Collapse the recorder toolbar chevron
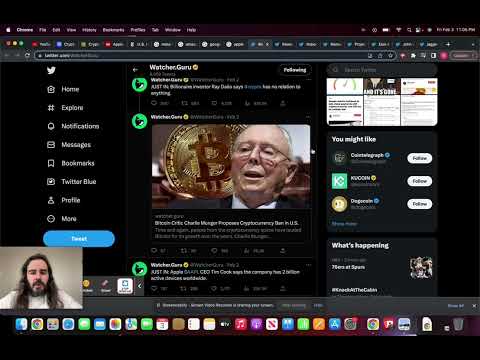The height and width of the screenshot is (360, 480). [139, 286]
